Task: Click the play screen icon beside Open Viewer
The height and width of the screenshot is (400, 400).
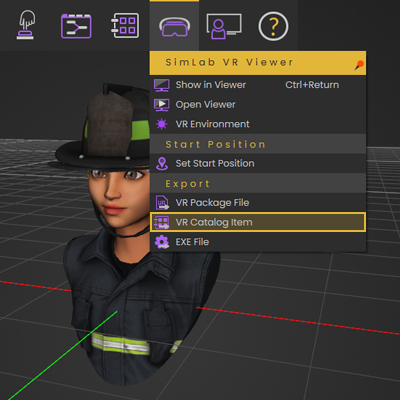Action: point(162,105)
